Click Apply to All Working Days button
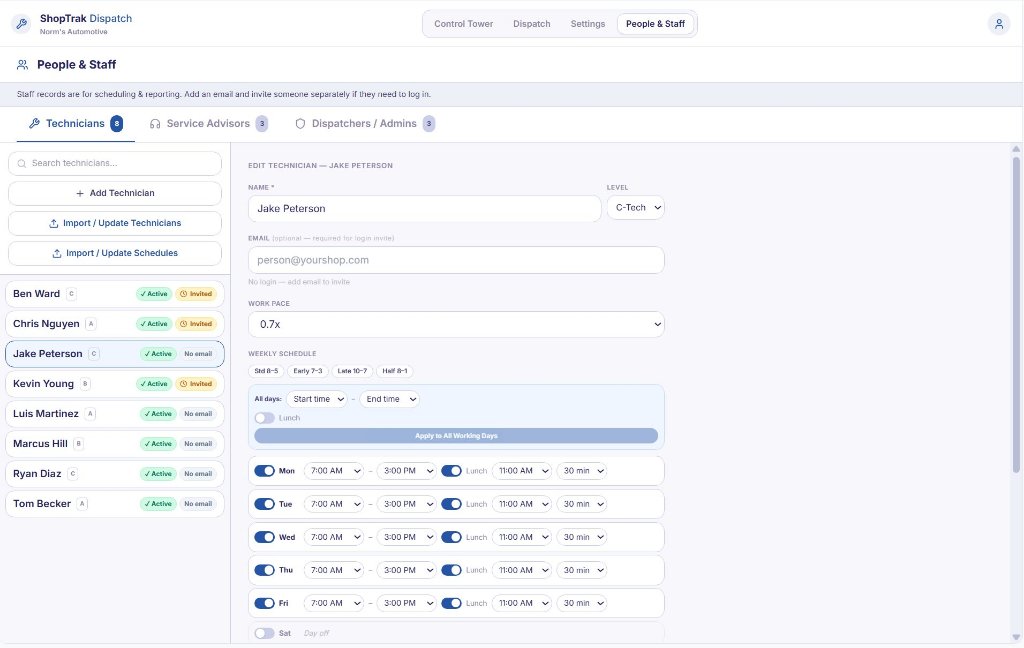1024x648 pixels. [x=456, y=436]
